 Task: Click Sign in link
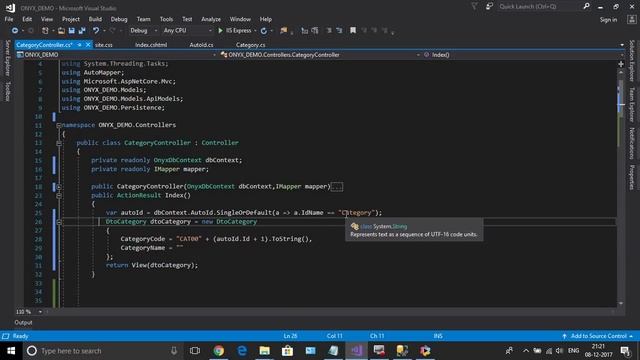click(x=608, y=20)
